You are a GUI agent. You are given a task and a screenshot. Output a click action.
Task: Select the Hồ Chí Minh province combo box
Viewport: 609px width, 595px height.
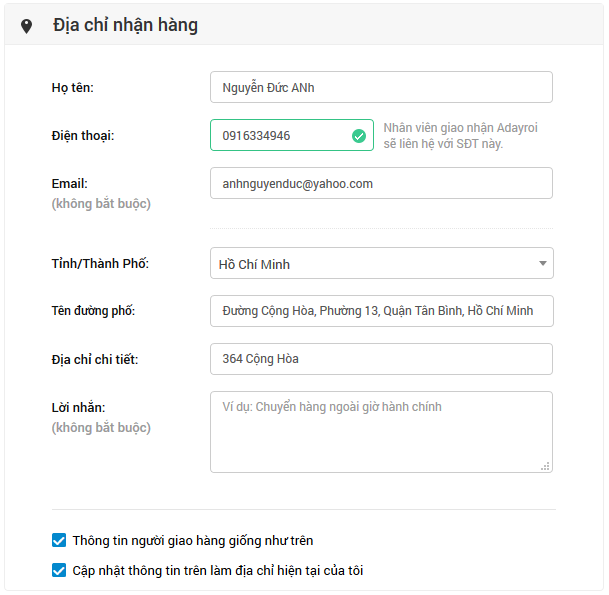click(382, 263)
